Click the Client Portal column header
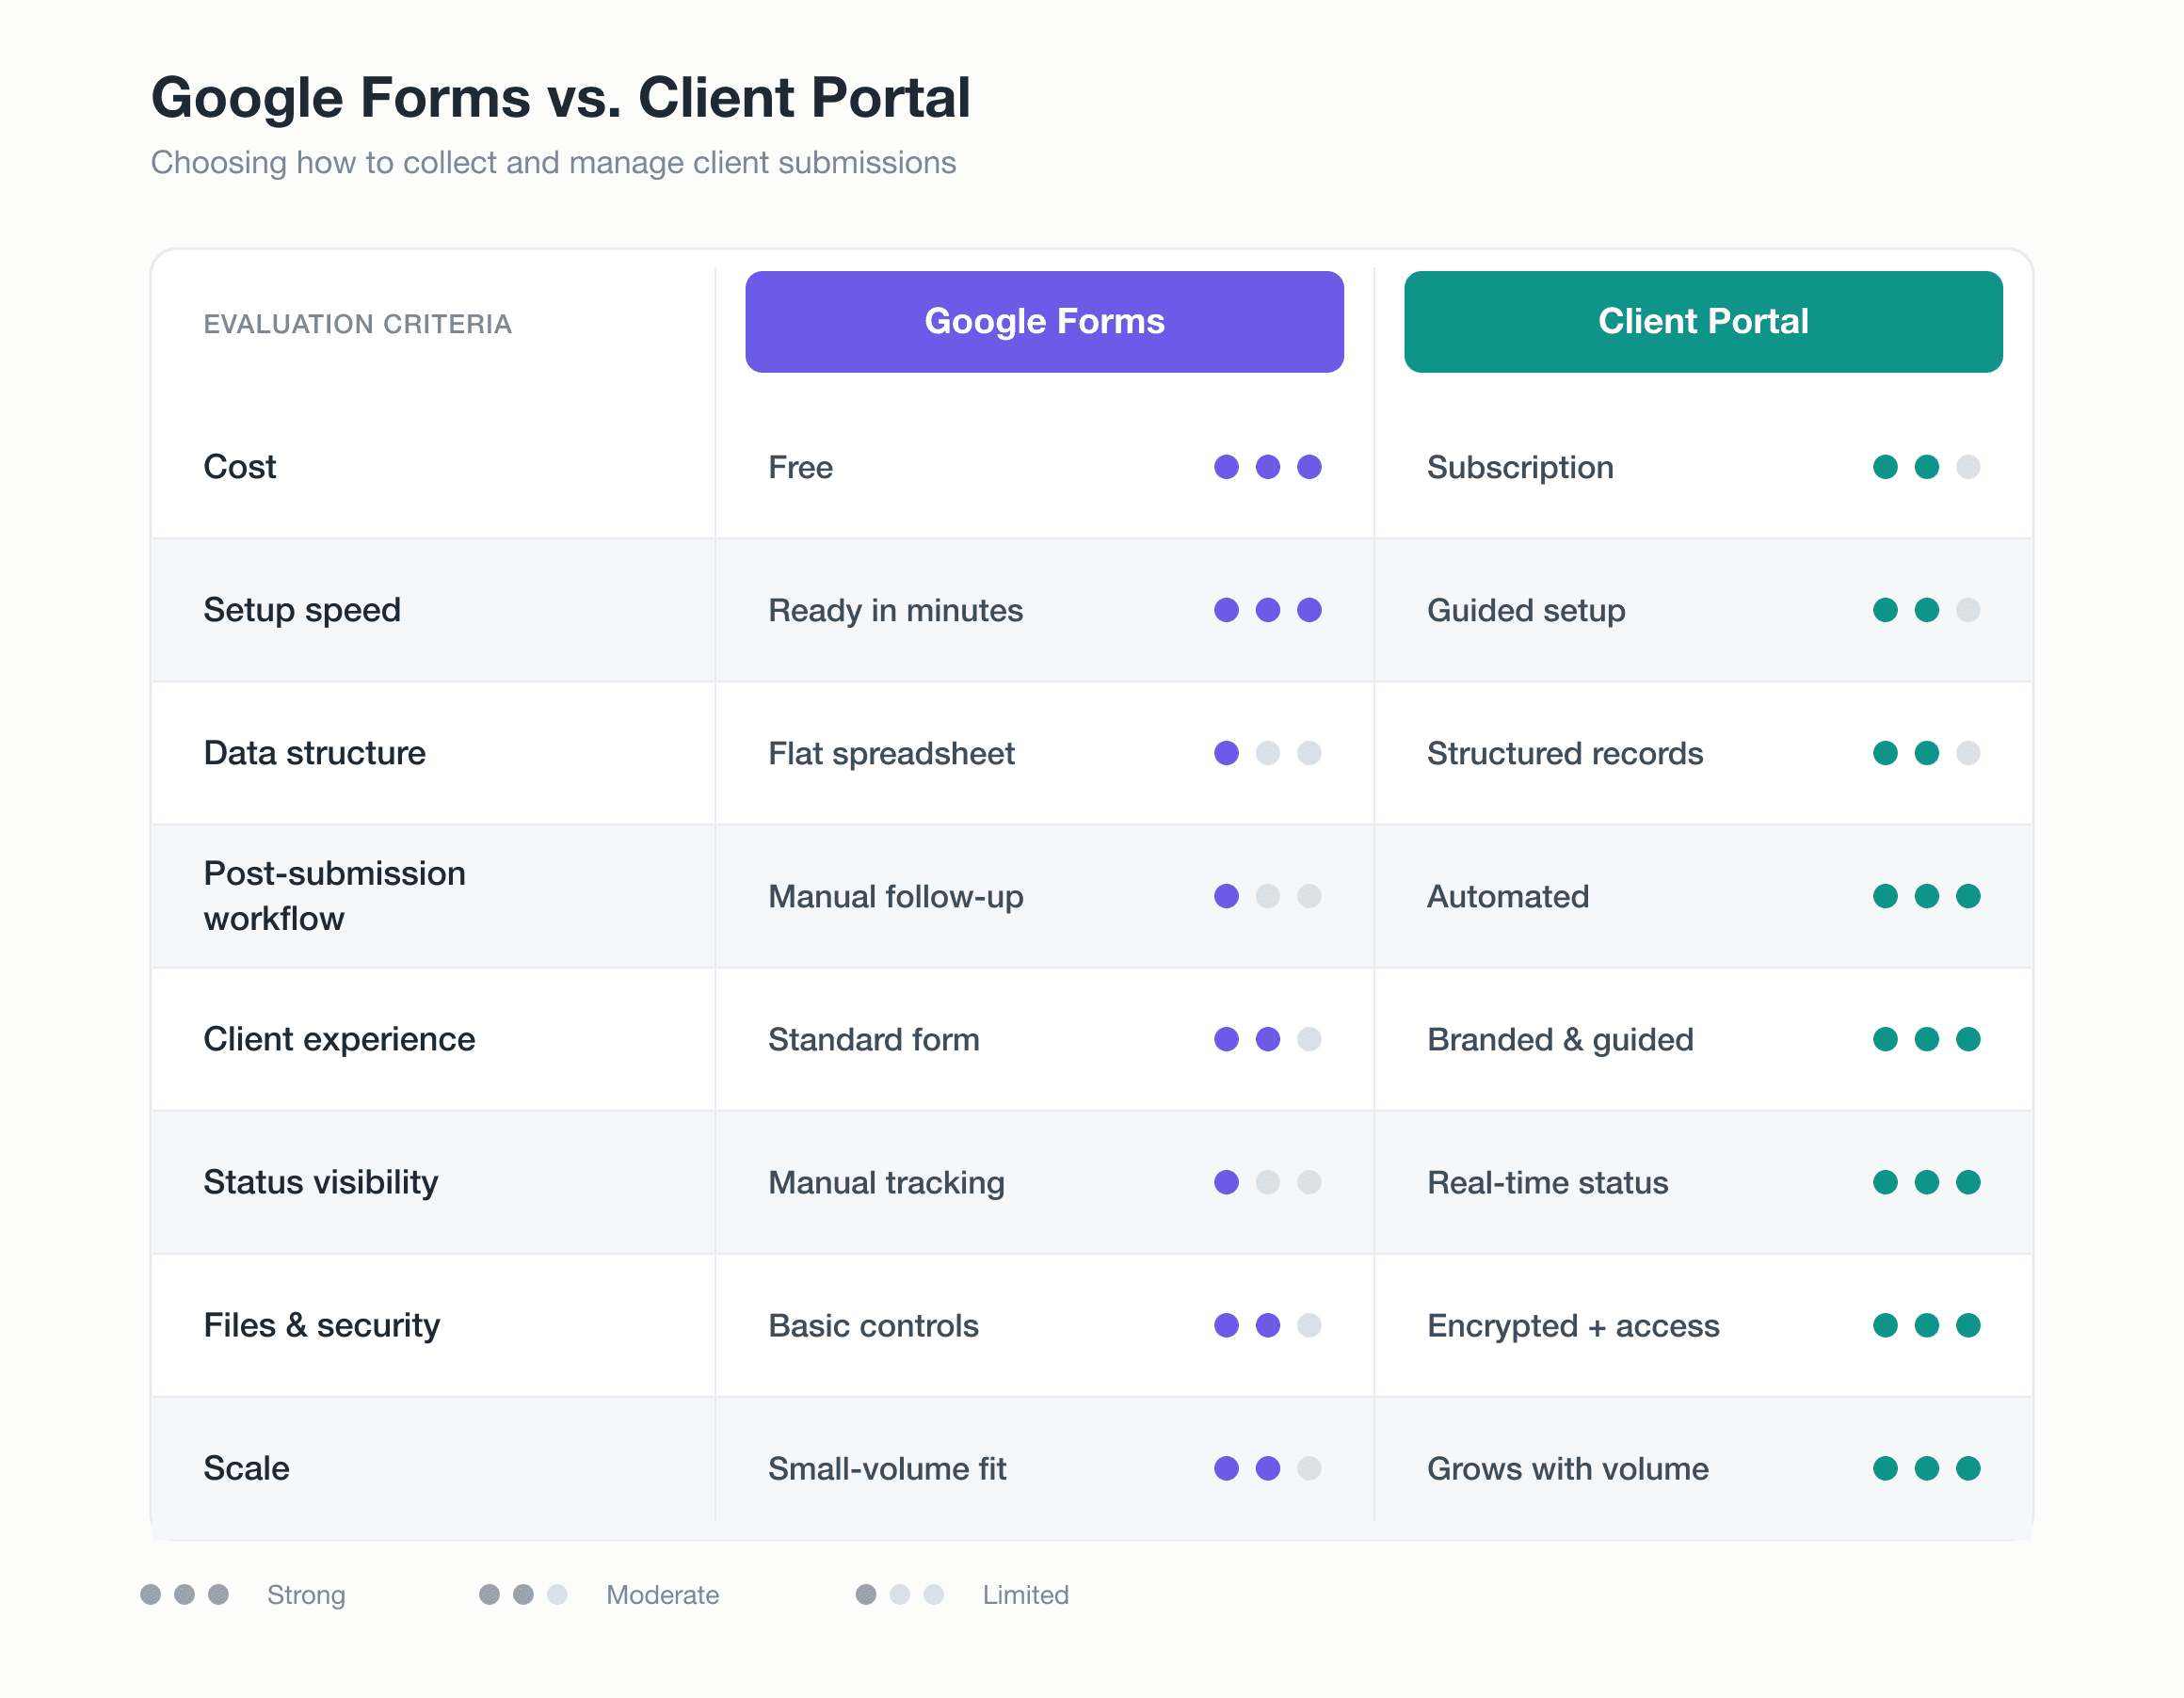2184x1698 pixels. coord(1703,322)
